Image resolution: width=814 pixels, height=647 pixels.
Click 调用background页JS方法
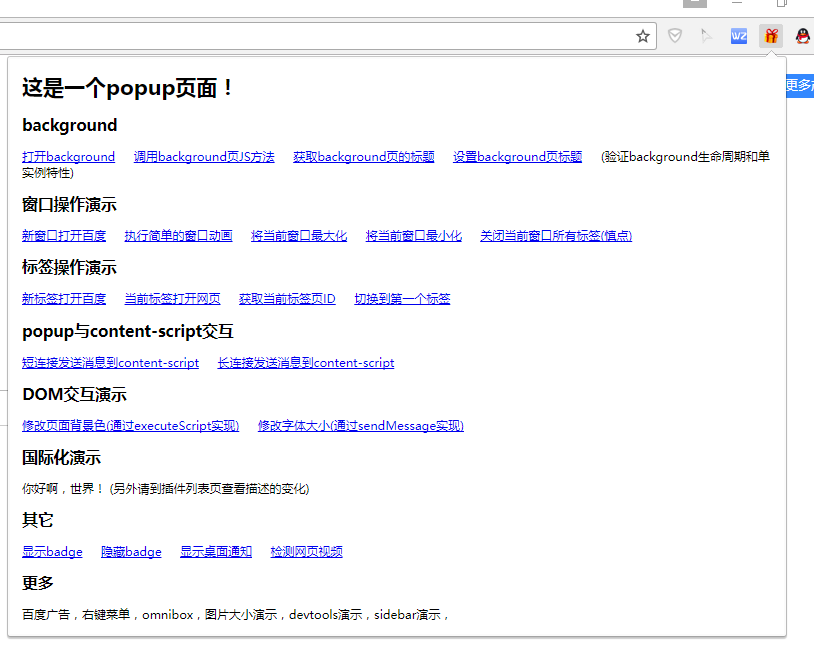click(203, 156)
